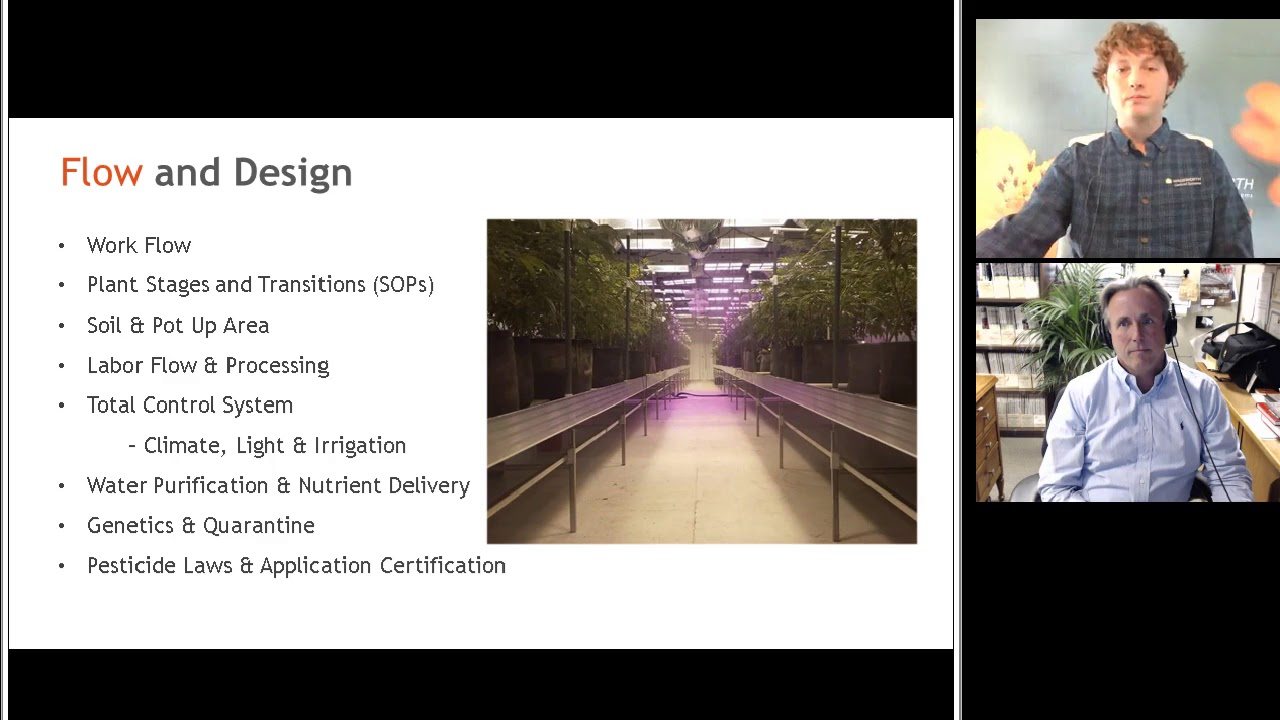Screen dimensions: 1280x720
Task: Click "Pesticide Laws & Application Certification" bullet
Action: pos(296,565)
